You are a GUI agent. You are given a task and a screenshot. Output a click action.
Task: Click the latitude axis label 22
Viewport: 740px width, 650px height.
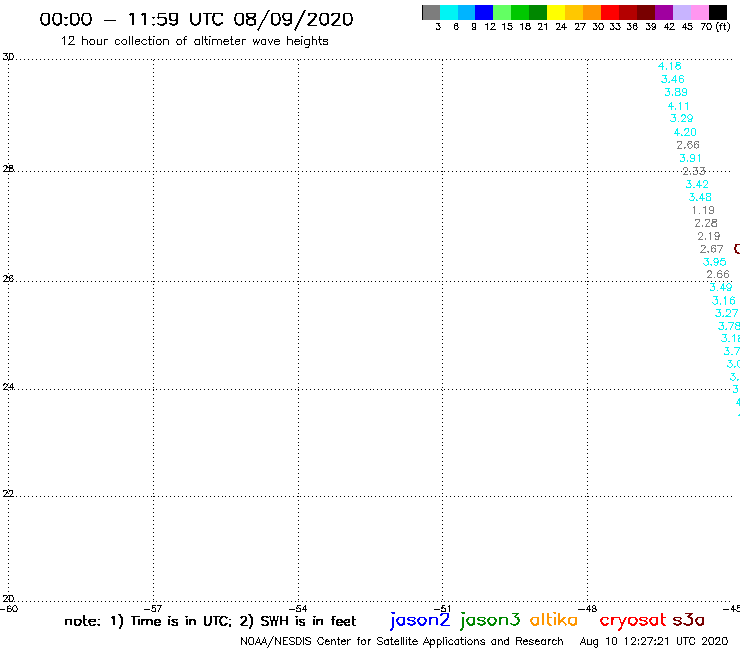pos(8,494)
